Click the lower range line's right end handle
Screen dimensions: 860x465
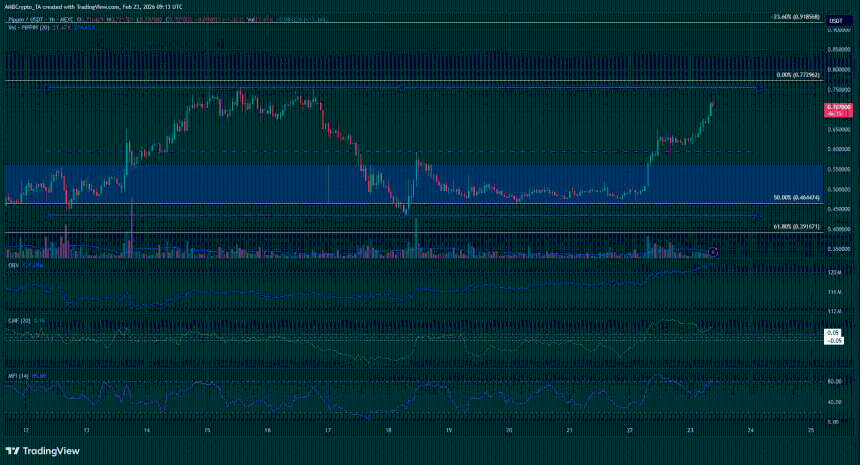pyautogui.click(x=759, y=216)
